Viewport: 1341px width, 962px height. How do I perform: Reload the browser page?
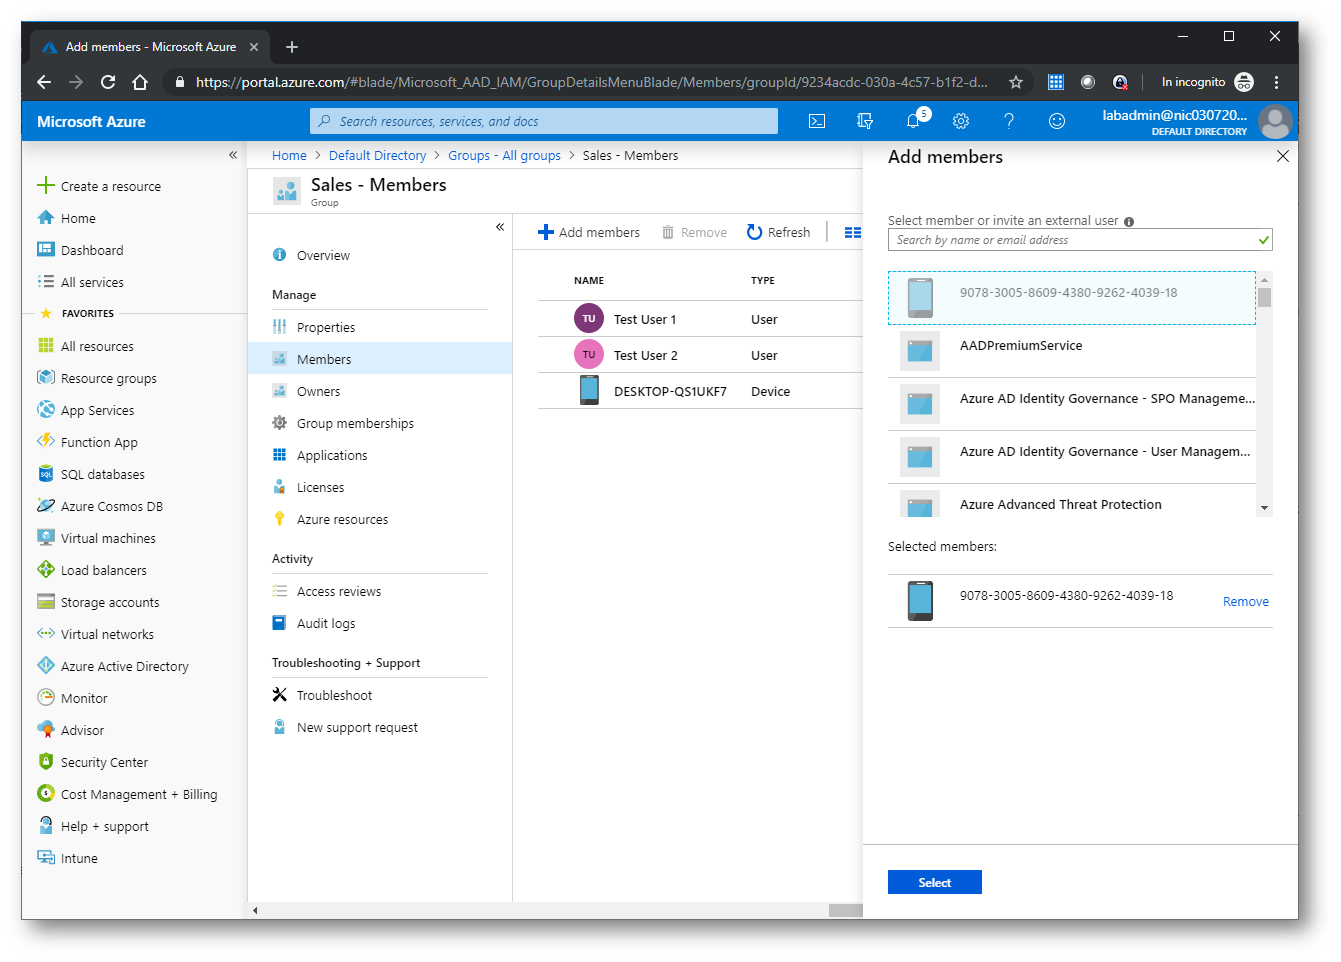tap(108, 82)
